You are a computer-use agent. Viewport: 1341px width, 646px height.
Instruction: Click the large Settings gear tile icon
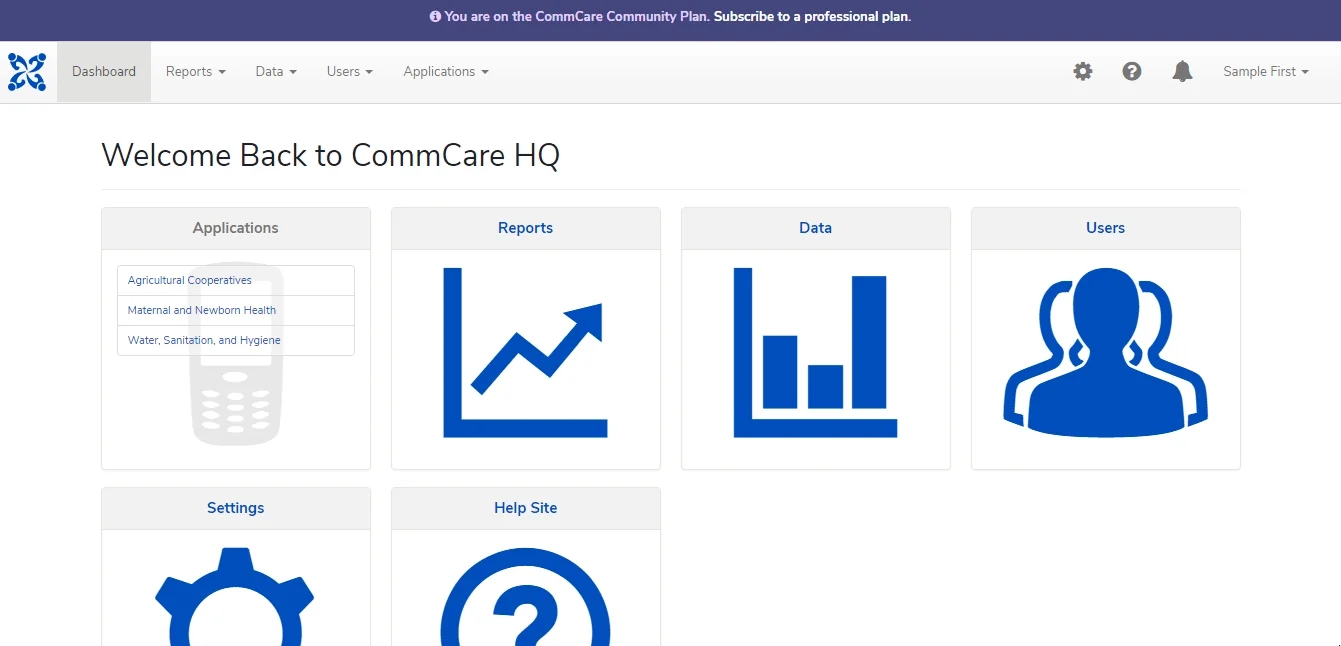(x=235, y=596)
